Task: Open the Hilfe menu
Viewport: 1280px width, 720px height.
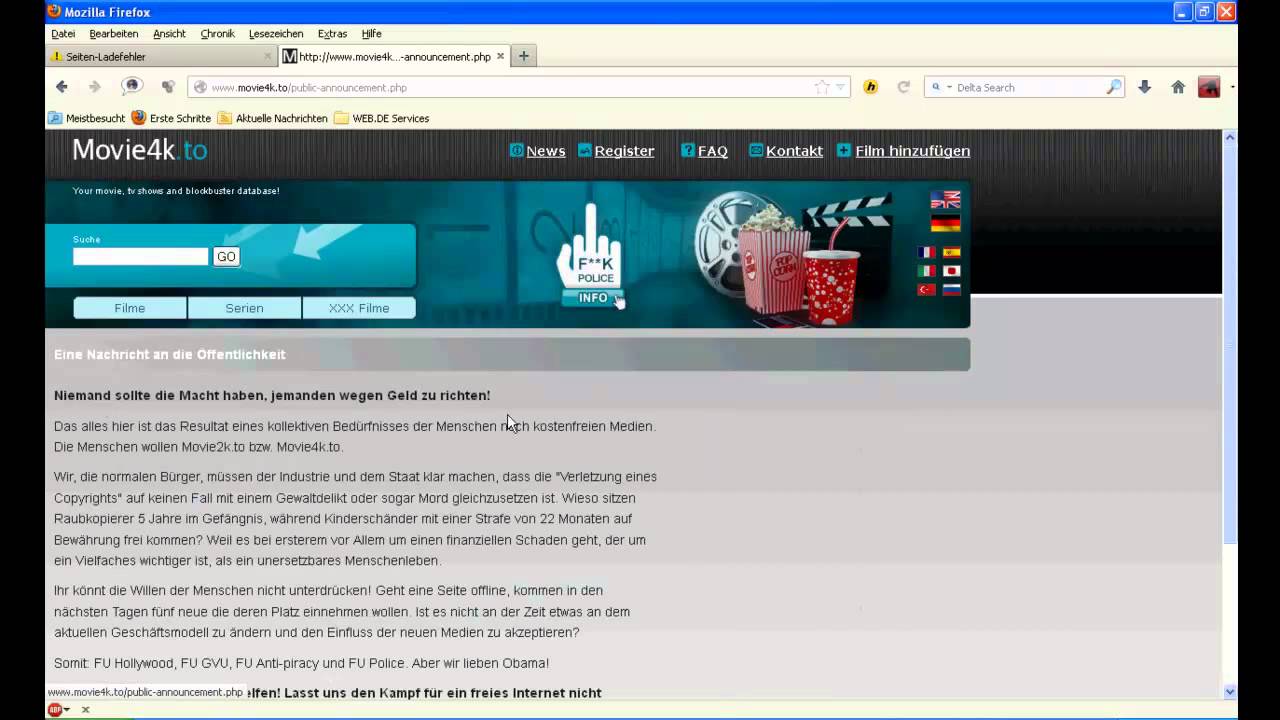Action: (371, 33)
